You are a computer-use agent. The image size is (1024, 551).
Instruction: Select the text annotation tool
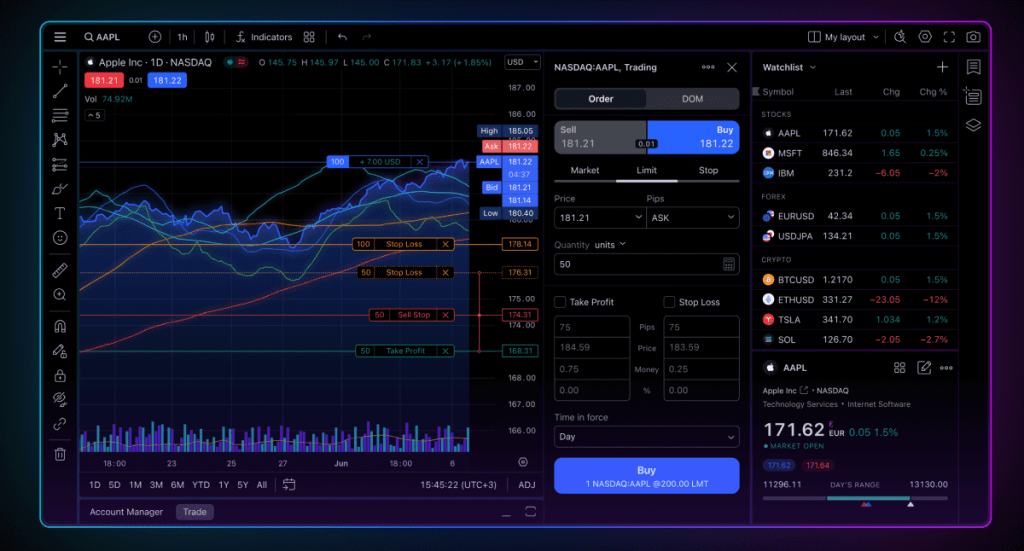tap(60, 213)
